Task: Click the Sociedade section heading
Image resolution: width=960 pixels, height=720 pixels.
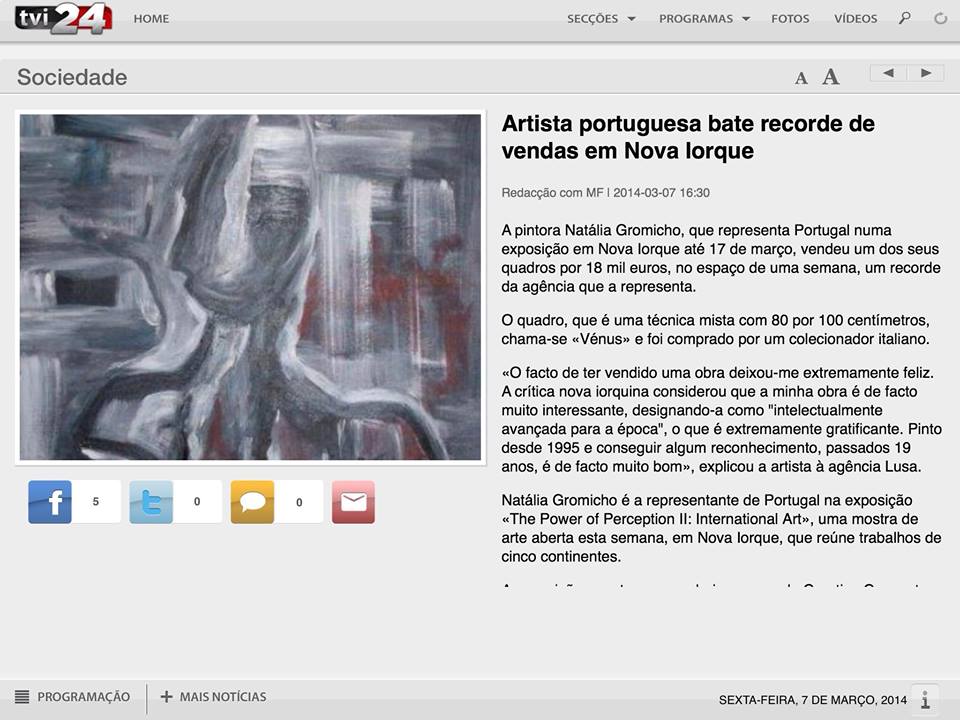Action: tap(72, 77)
